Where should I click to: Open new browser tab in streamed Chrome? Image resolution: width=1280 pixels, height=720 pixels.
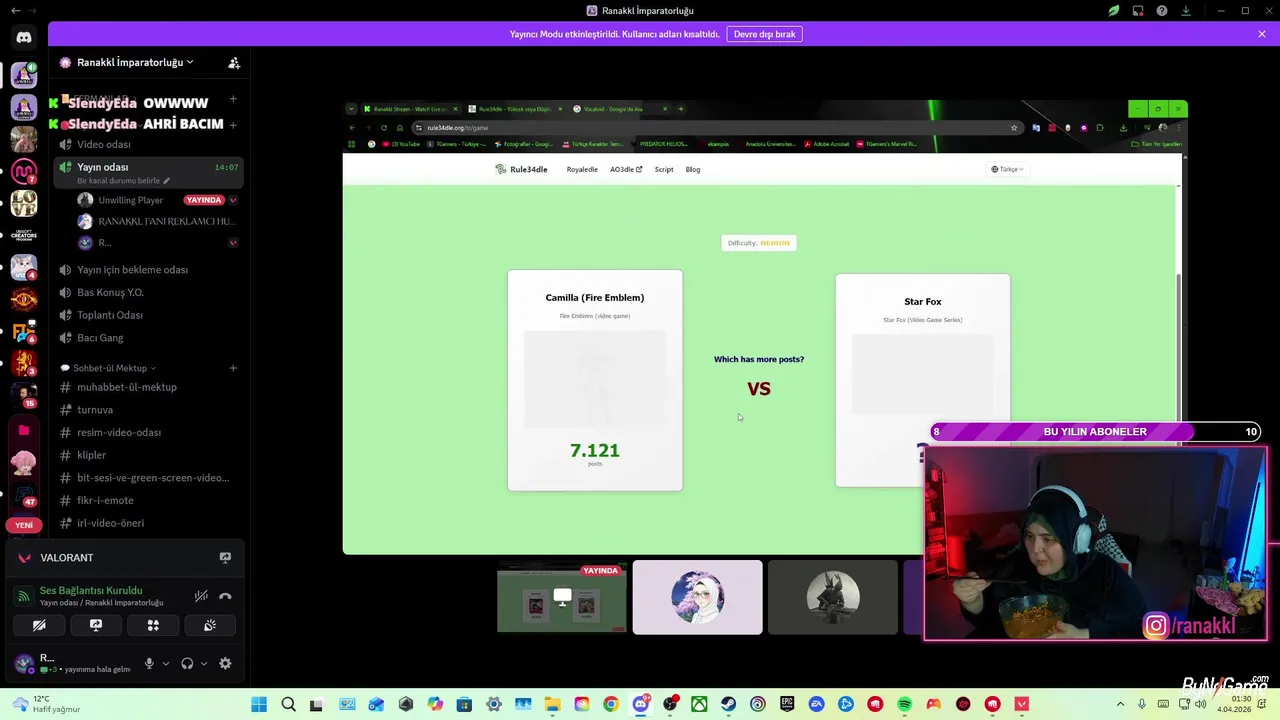click(681, 109)
